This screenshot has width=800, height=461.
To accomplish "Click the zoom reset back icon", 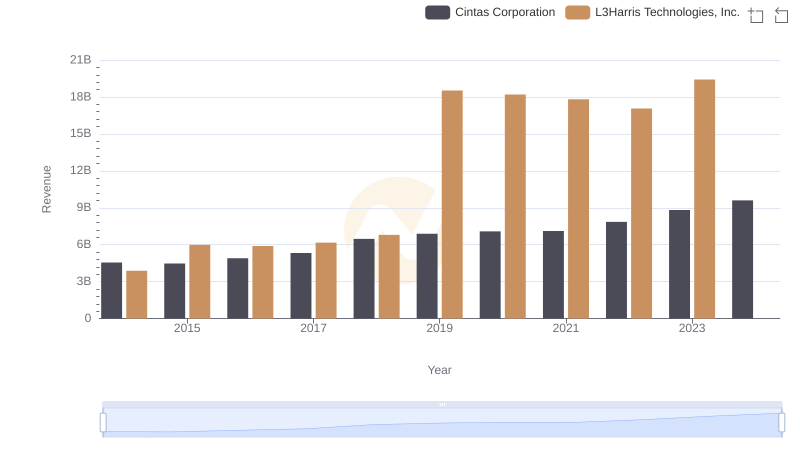I will [781, 15].
